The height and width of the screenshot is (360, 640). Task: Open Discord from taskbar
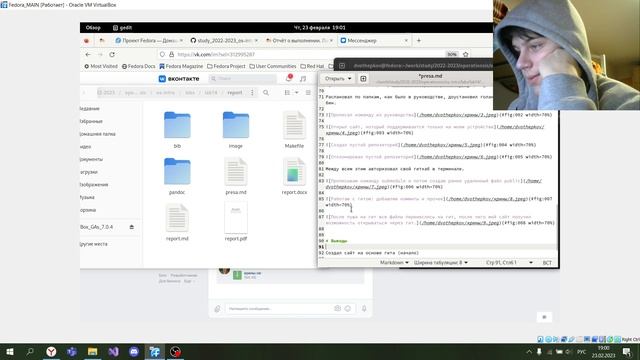134,351
